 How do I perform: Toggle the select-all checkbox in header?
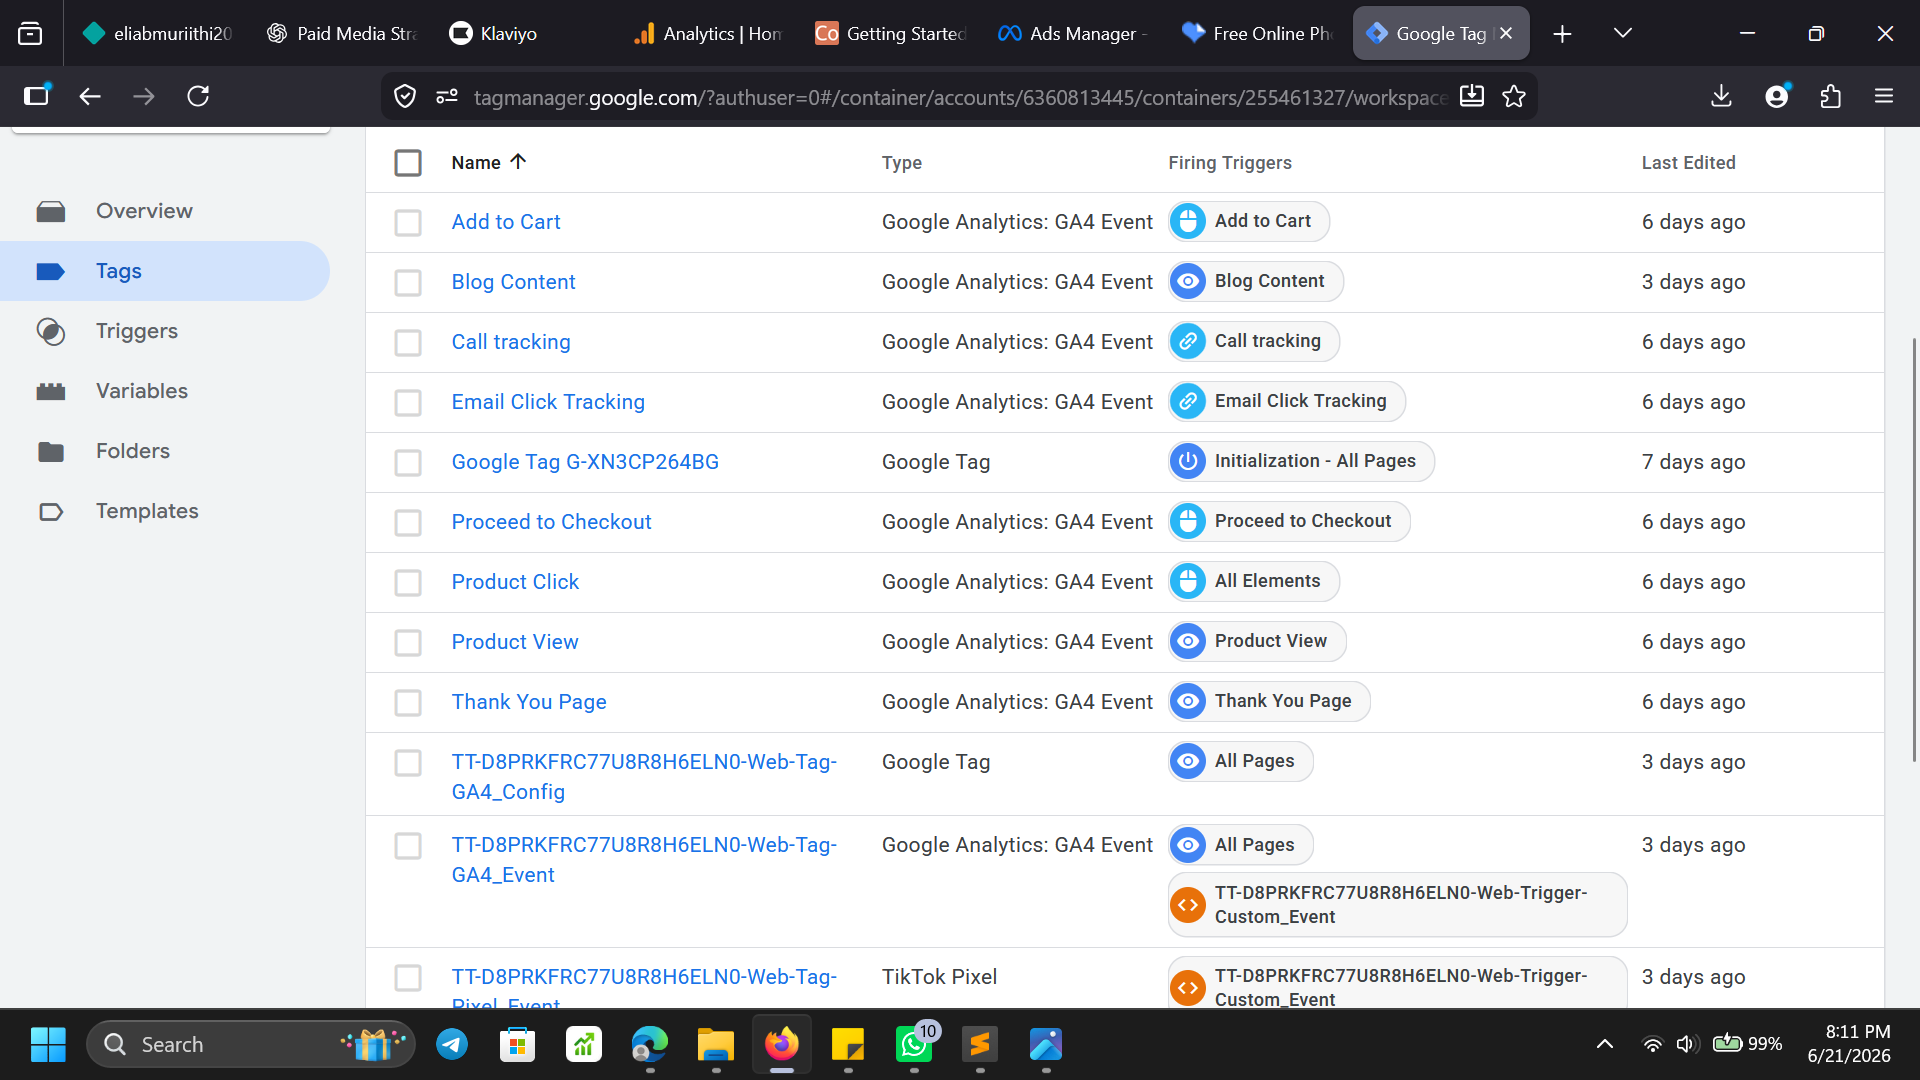(x=408, y=163)
